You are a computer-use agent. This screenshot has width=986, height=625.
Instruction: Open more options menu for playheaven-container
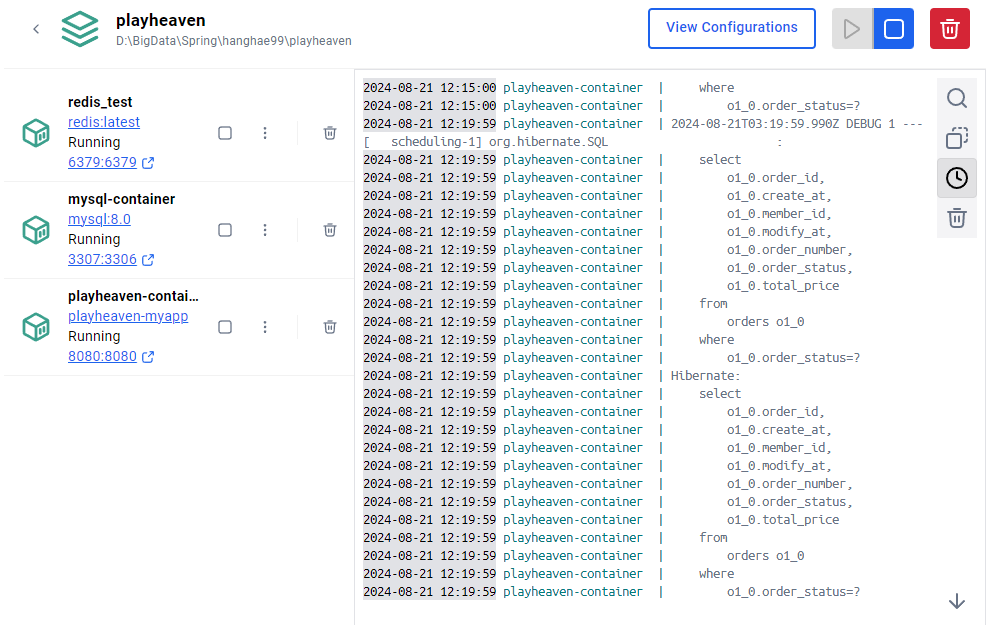pos(265,327)
